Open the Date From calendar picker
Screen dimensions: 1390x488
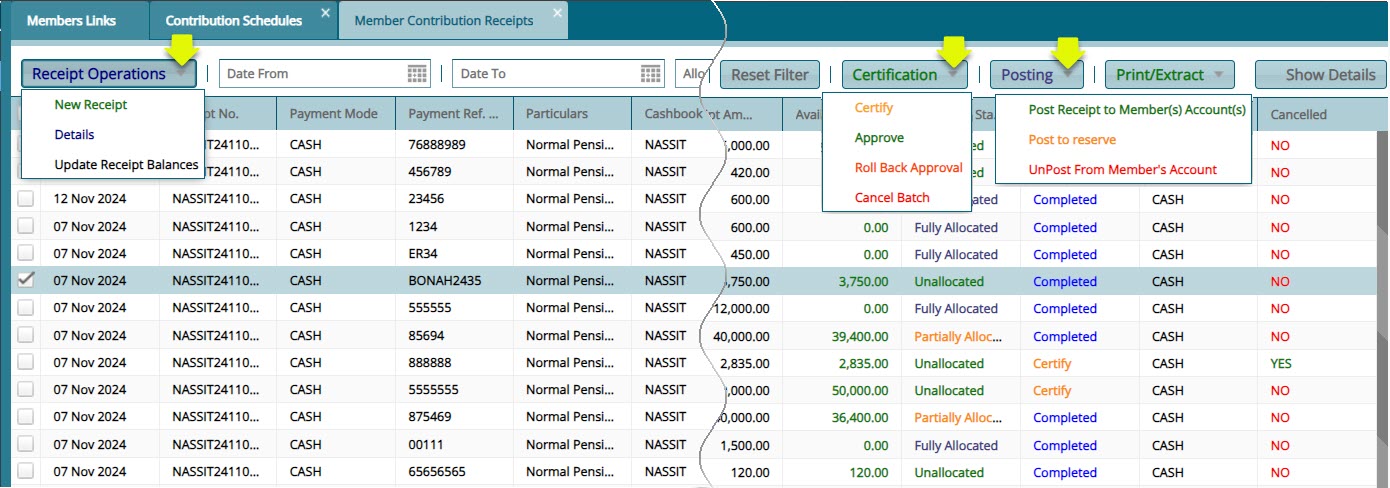point(417,74)
